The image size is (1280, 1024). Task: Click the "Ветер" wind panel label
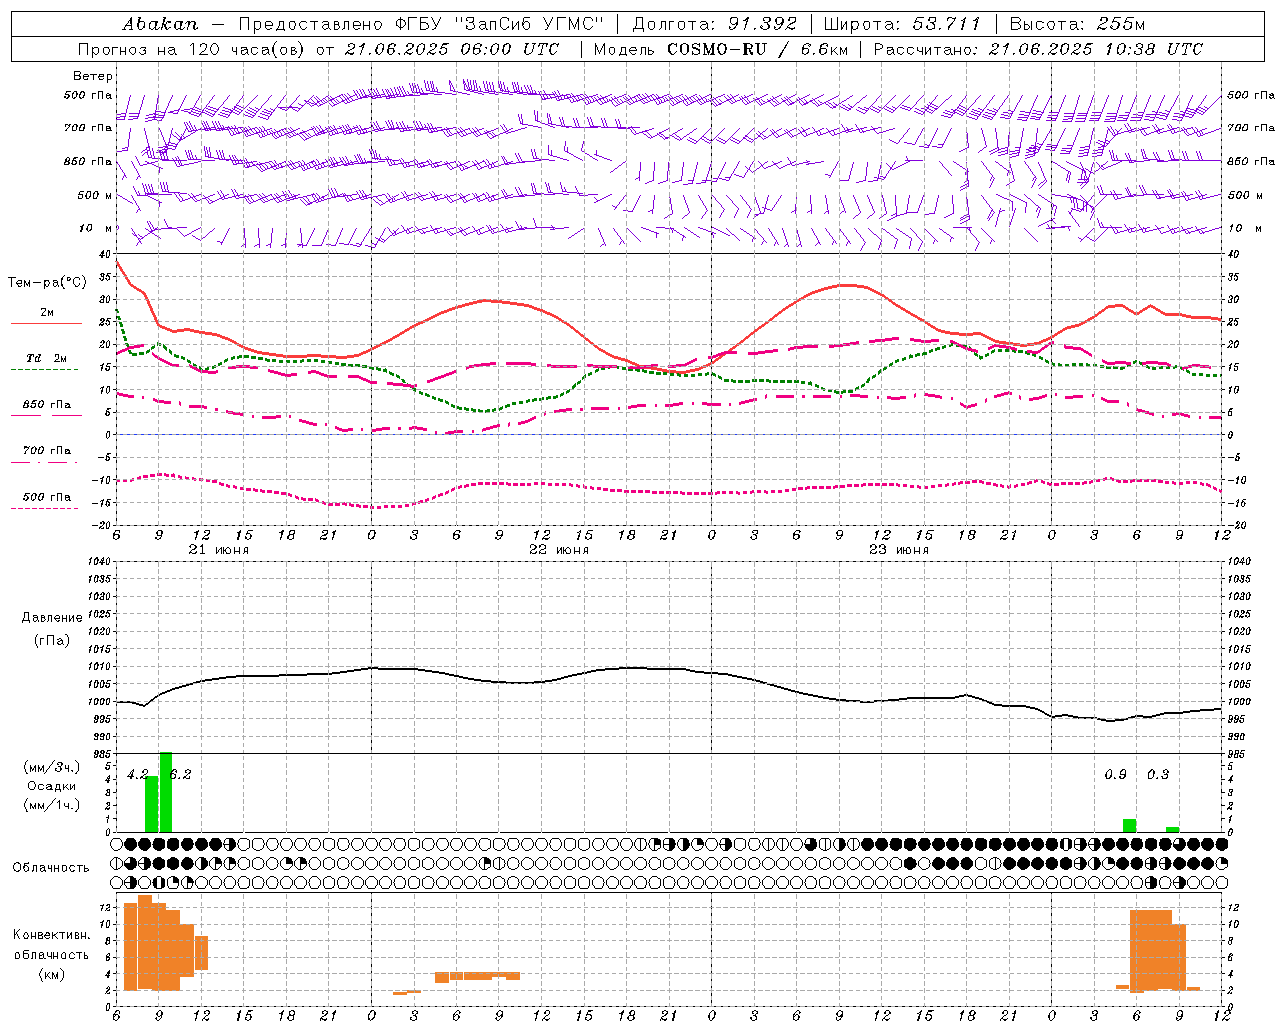coord(93,76)
